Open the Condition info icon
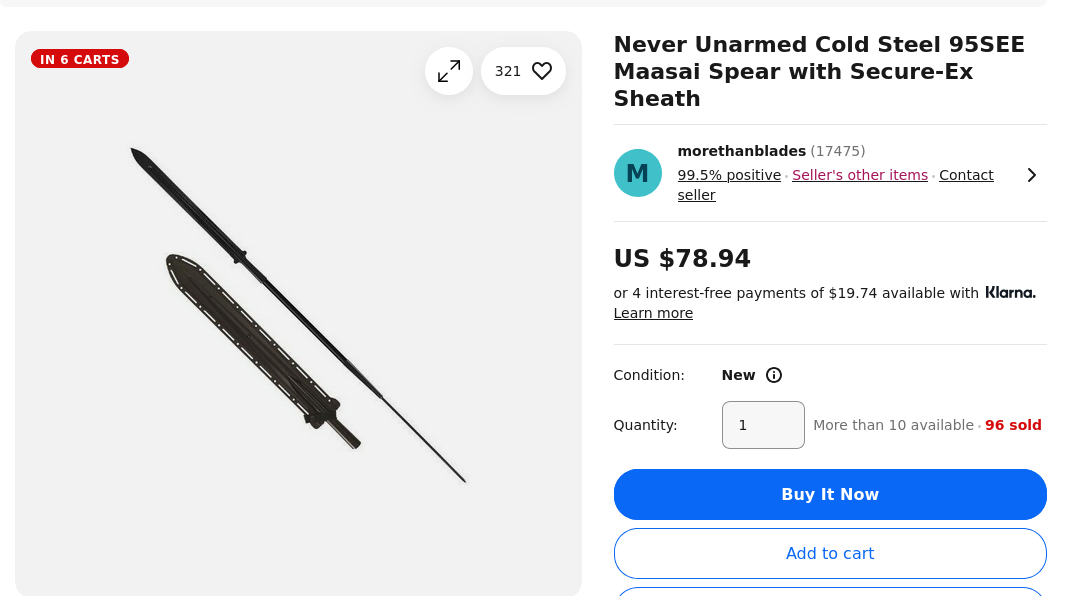Image resolution: width=1075 pixels, height=596 pixels. click(773, 375)
